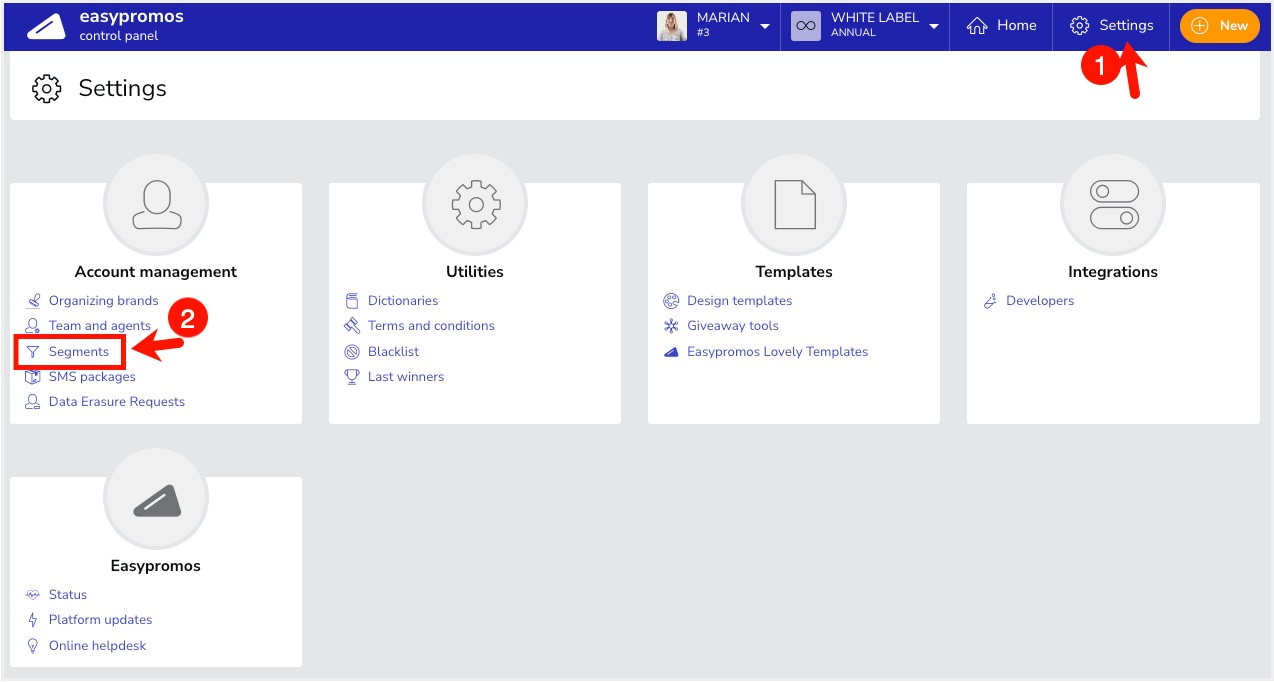Image resolution: width=1274 pixels, height=682 pixels.
Task: Click the Account management heading
Action: pyautogui.click(x=156, y=271)
